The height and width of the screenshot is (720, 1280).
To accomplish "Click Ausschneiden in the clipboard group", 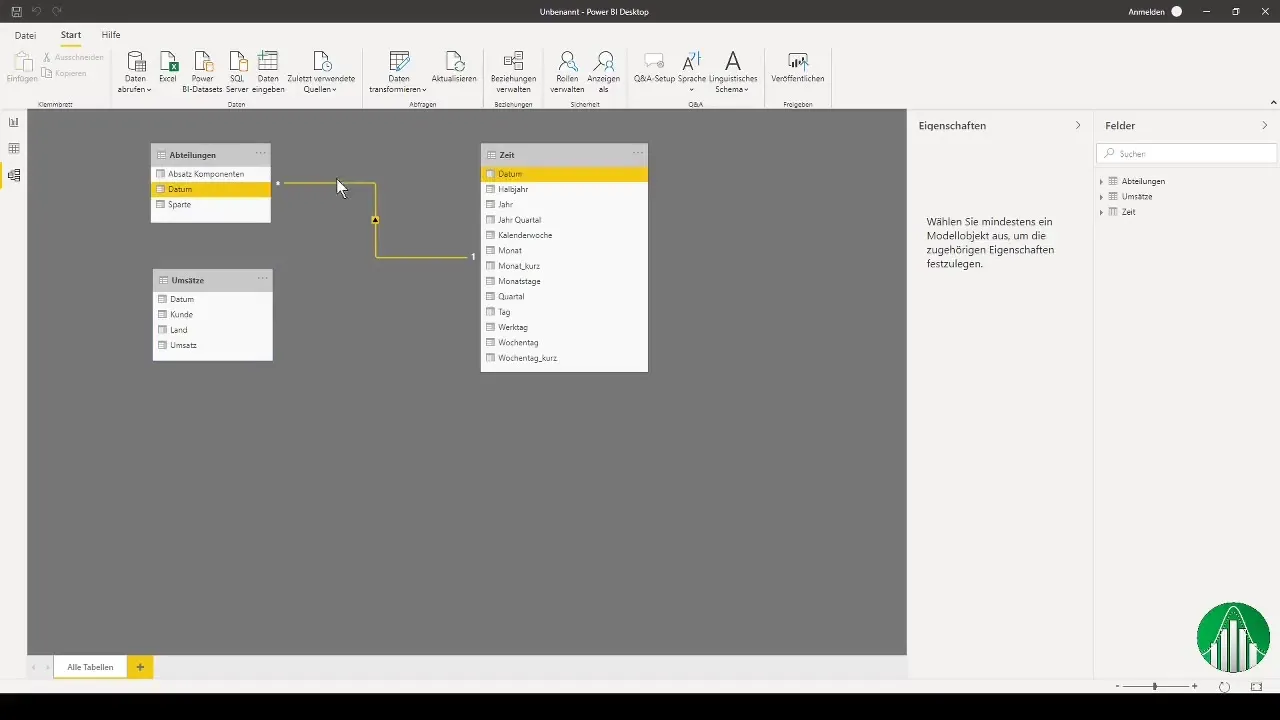I will 74,58.
